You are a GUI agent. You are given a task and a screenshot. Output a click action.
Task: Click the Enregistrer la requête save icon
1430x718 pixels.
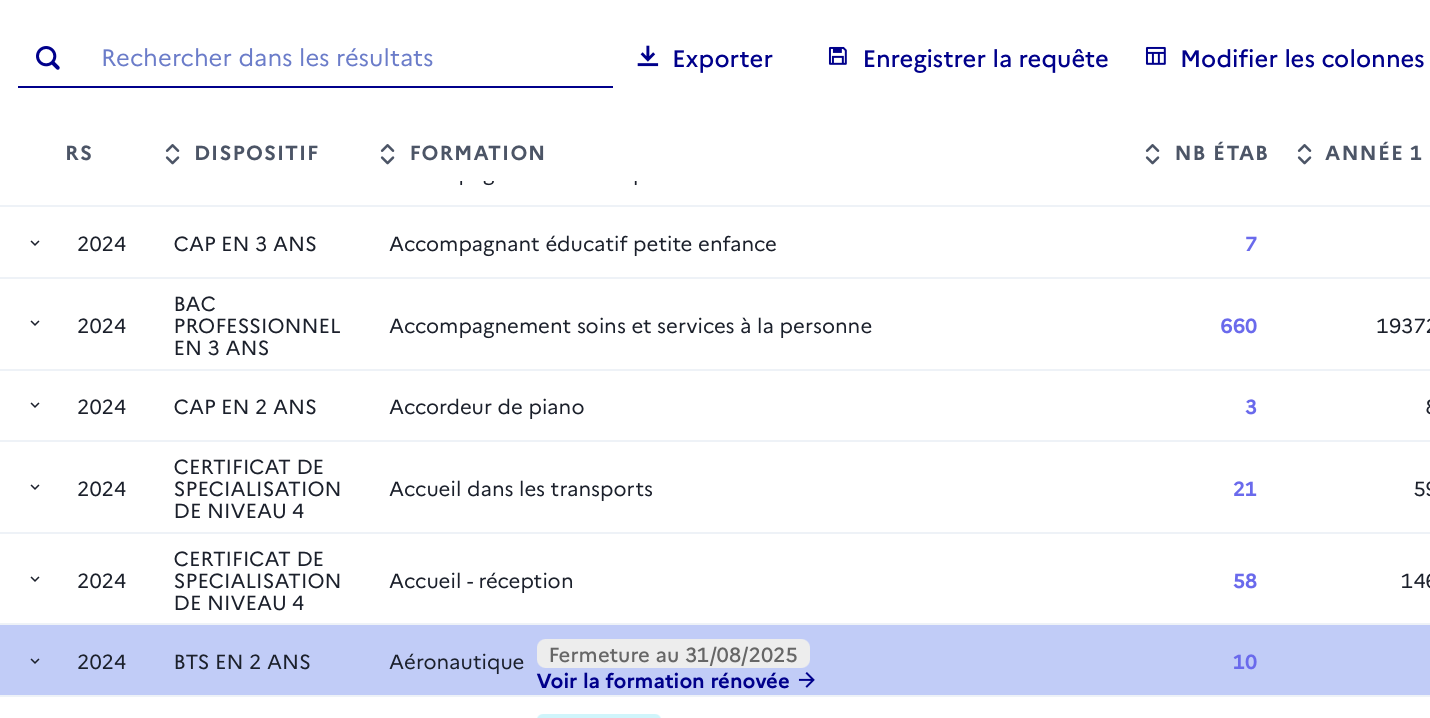pos(838,57)
